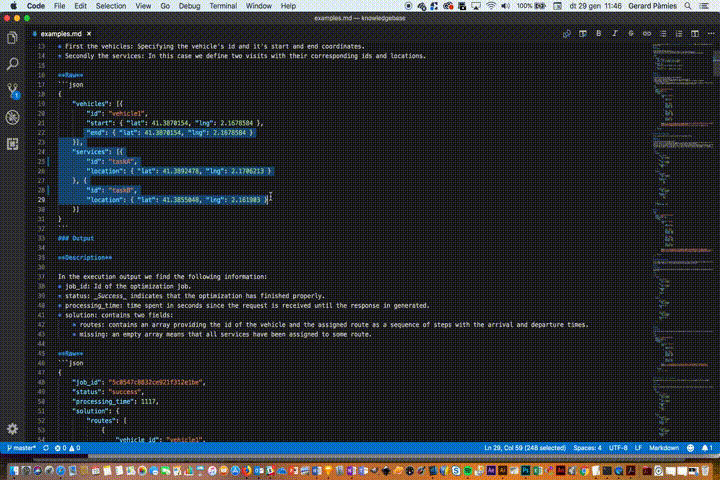Screen dimensions: 720x480
Task: Open the Trash in the Dock
Action: pyautogui.click(x=705, y=470)
